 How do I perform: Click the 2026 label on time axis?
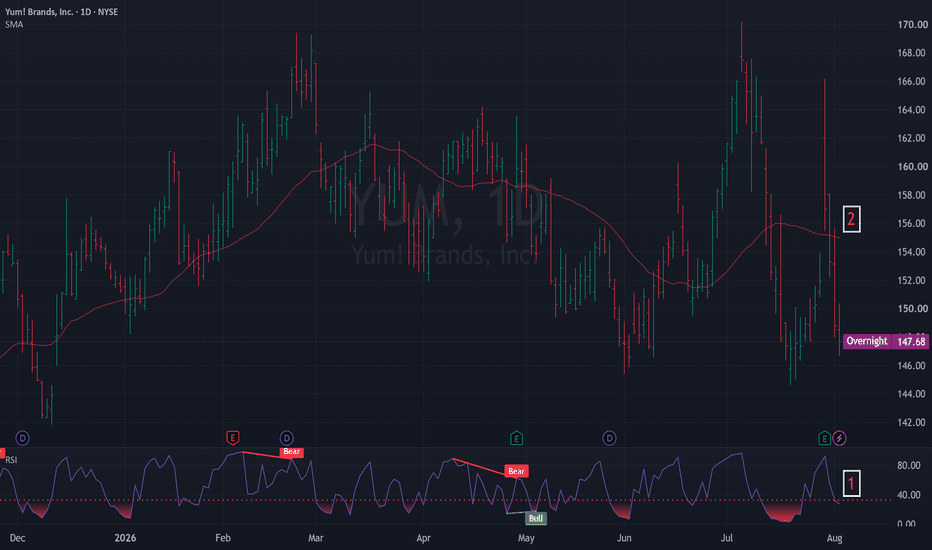[125, 538]
